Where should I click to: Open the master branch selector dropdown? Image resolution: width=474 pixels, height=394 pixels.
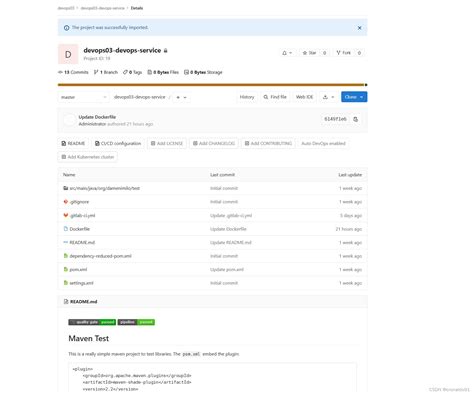pos(84,97)
